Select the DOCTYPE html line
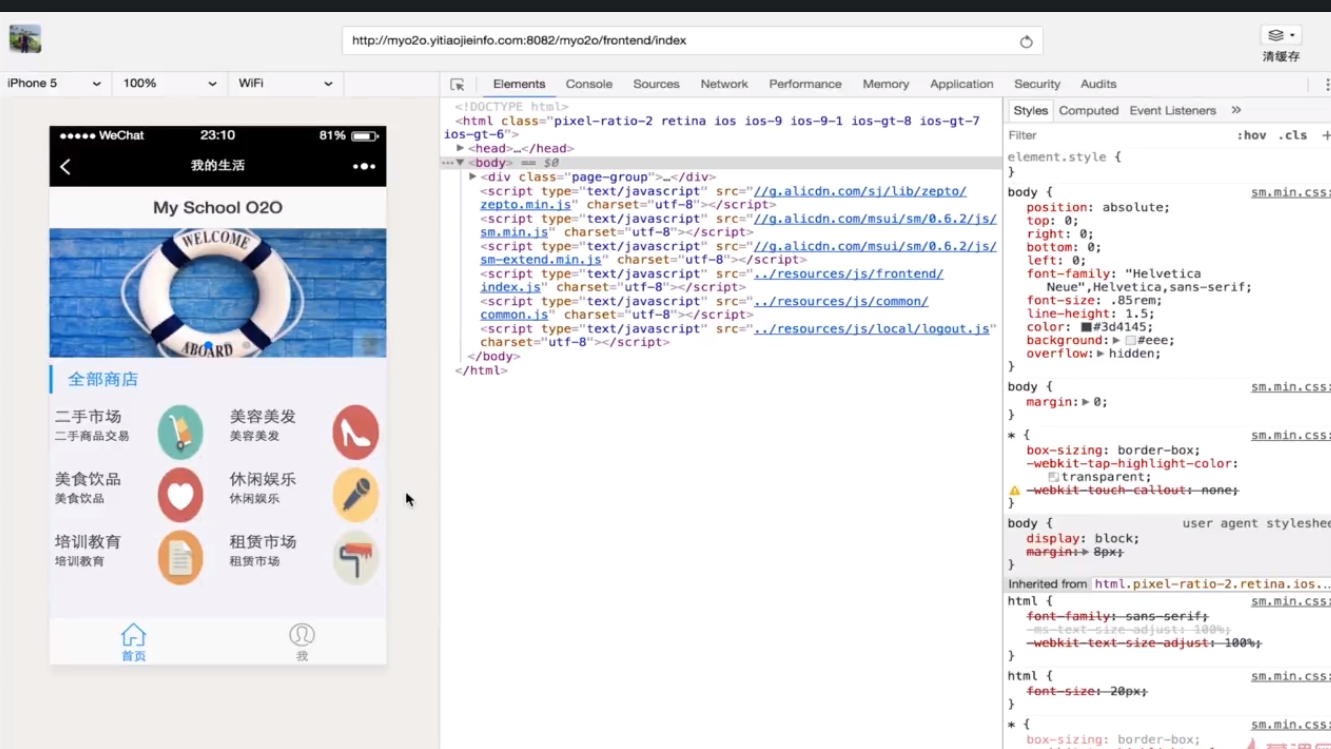Viewport: 1331px width, 749px height. point(511,107)
